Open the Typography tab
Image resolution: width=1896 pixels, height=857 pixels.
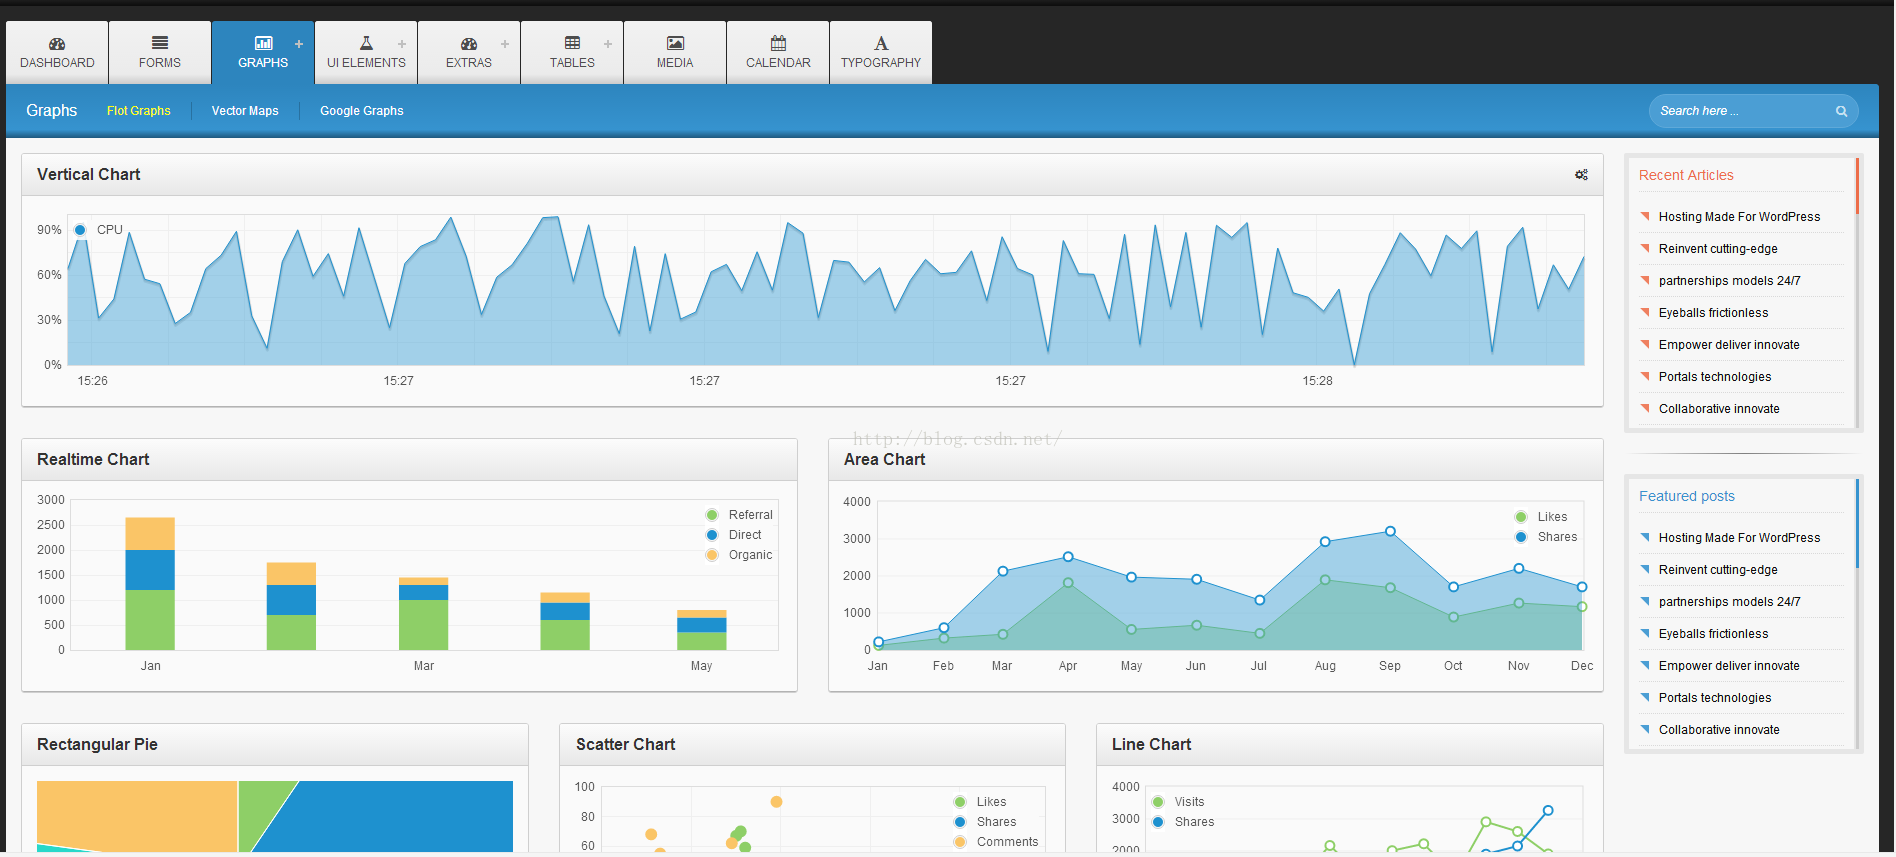pyautogui.click(x=881, y=52)
